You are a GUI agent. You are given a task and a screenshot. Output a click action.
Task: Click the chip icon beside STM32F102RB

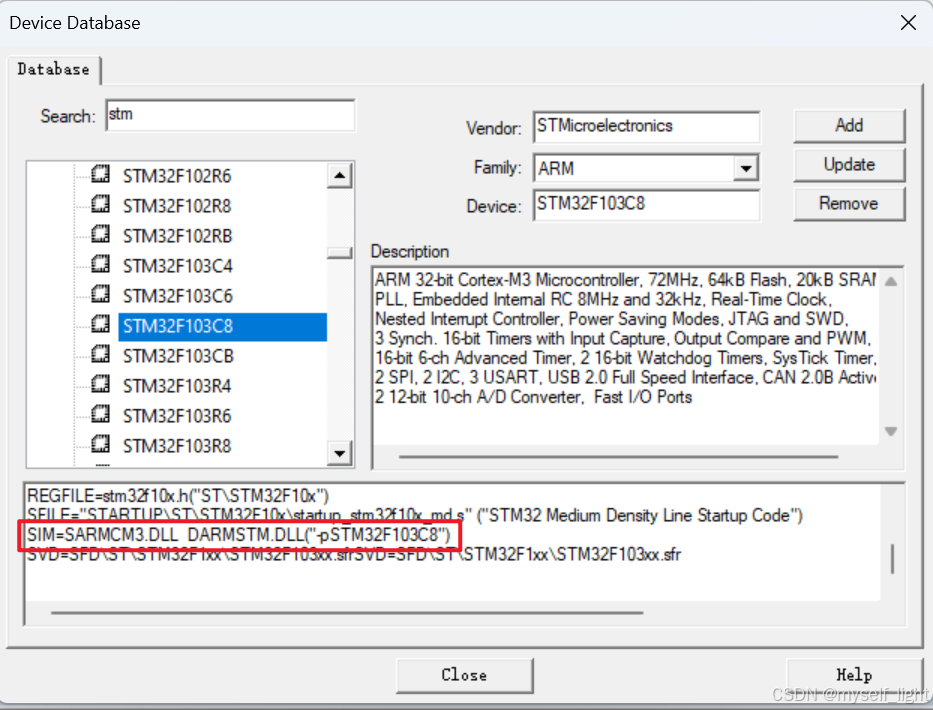101,234
